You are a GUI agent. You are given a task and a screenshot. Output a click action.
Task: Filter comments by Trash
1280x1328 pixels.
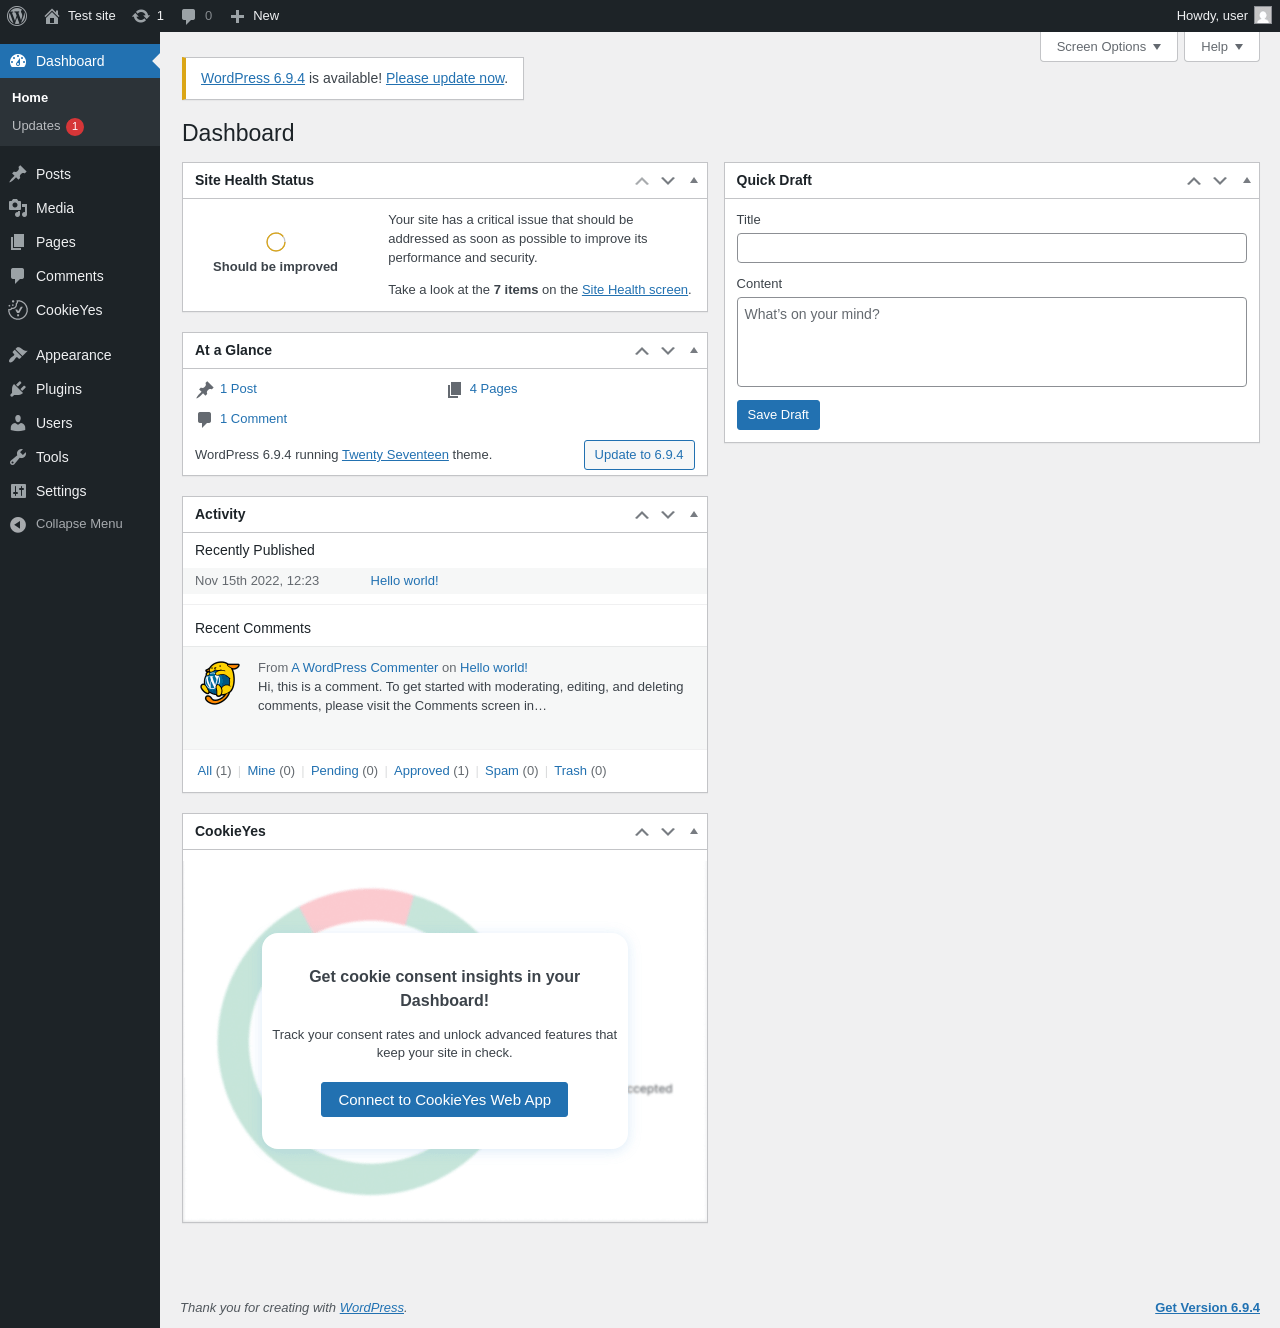pos(570,771)
